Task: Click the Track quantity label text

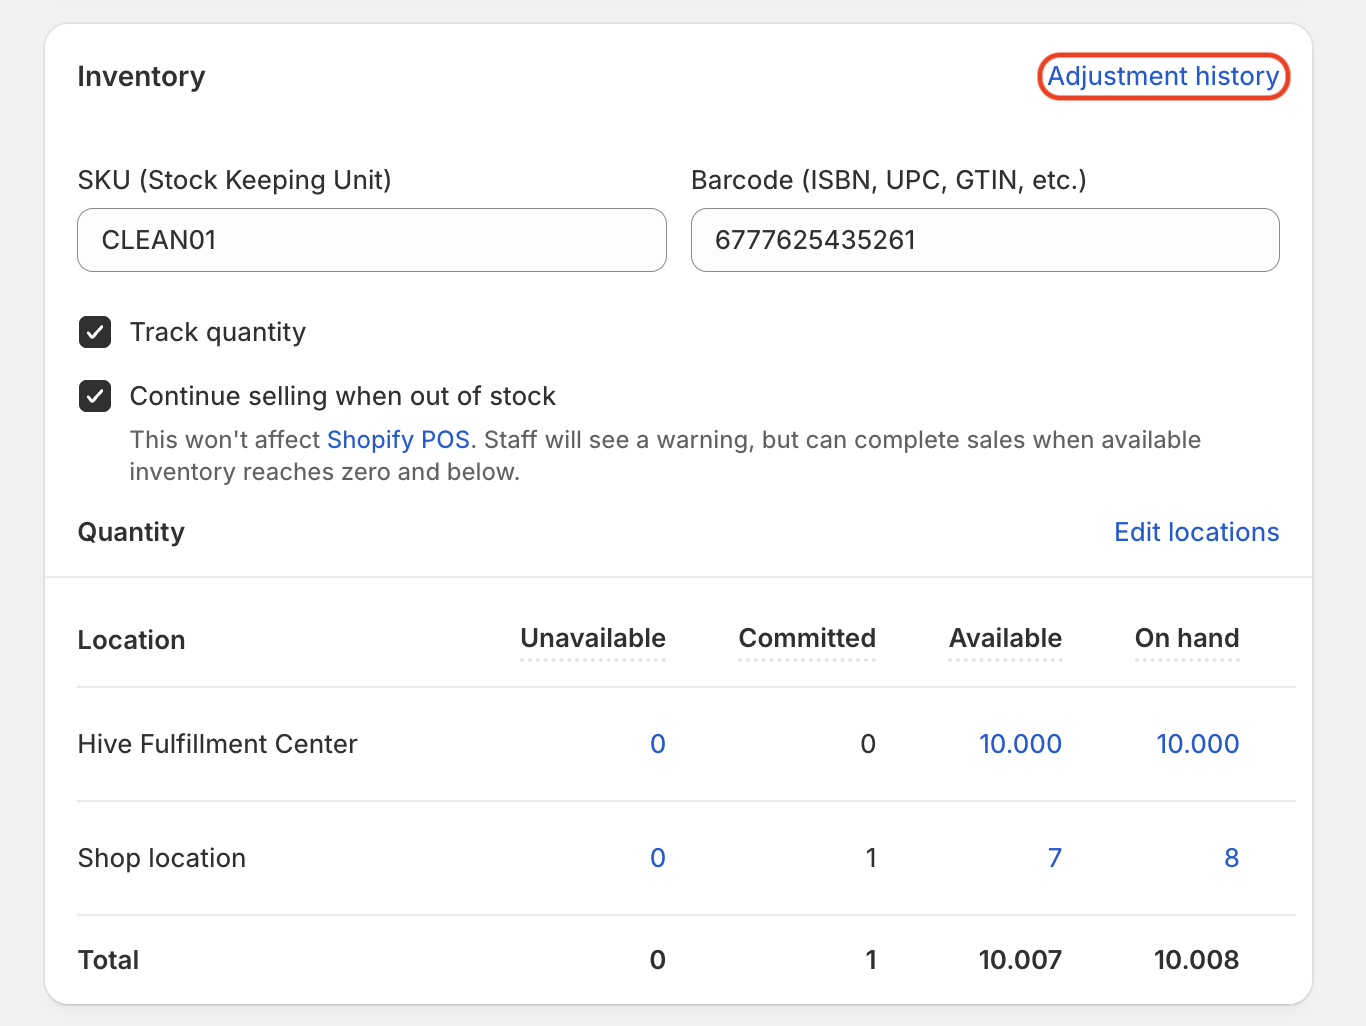Action: [218, 332]
